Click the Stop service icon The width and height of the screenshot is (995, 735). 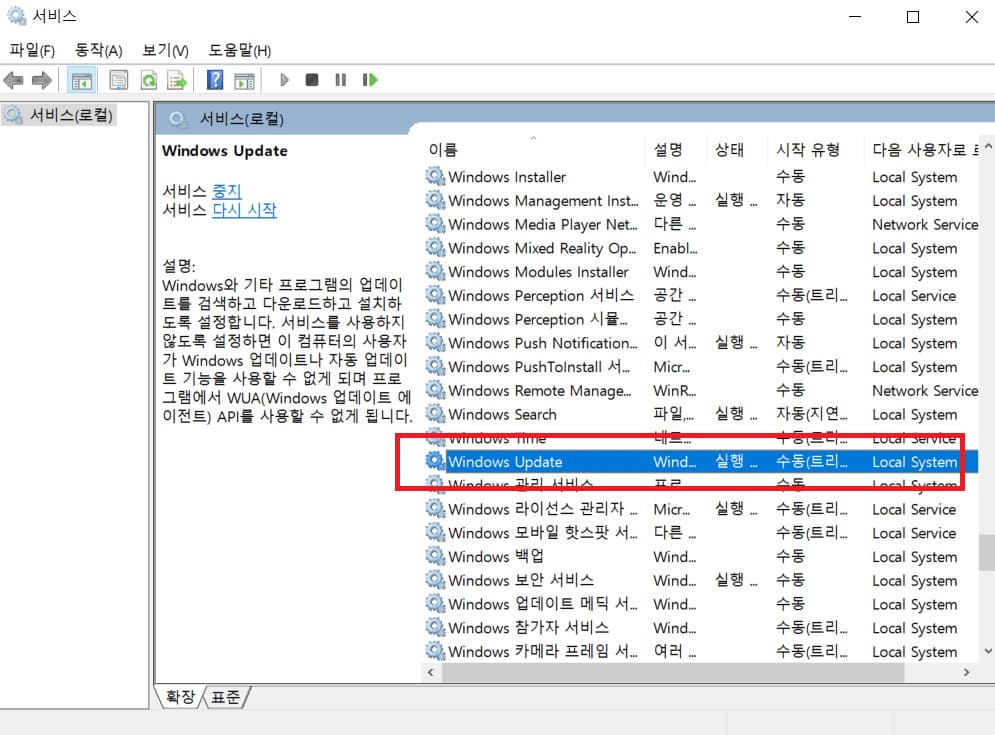coord(312,80)
